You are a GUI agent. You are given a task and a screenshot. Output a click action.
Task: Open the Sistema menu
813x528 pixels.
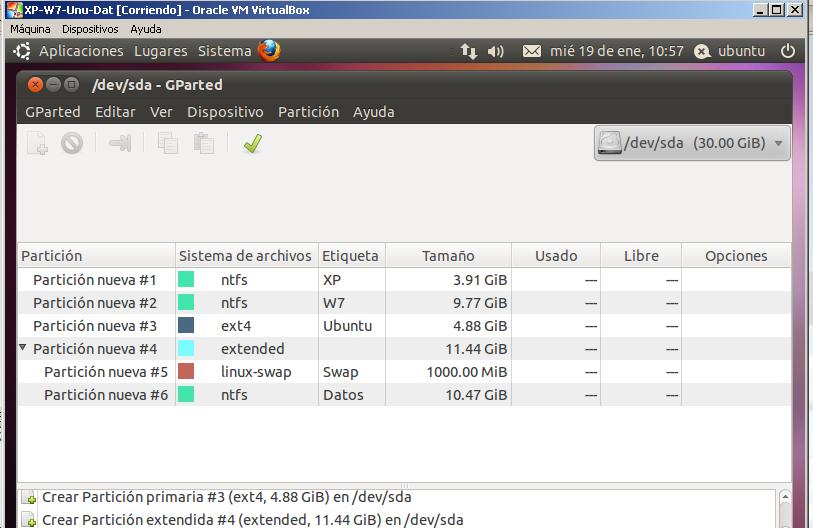click(225, 51)
